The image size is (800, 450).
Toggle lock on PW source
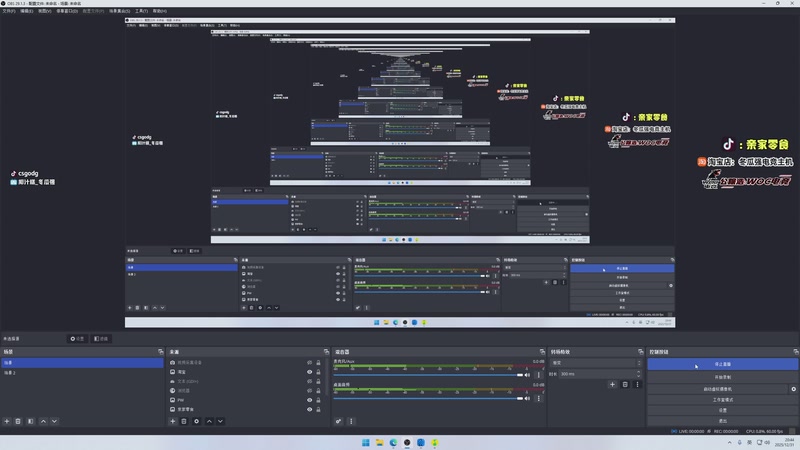tap(318, 400)
